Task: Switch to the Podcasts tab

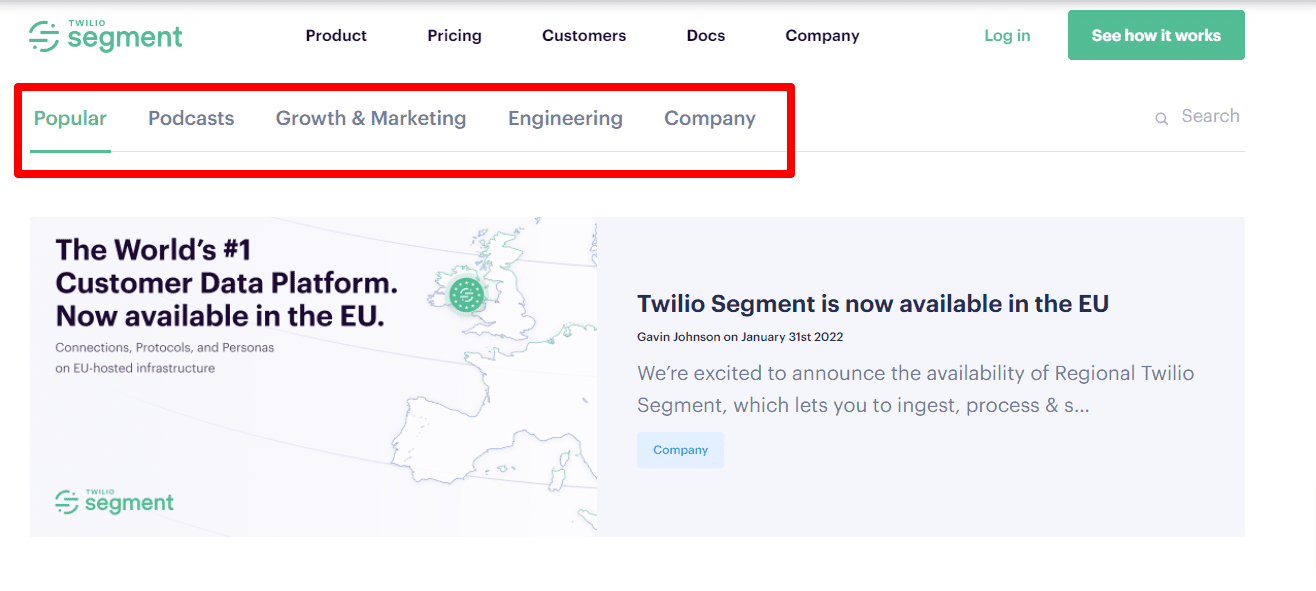Action: pyautogui.click(x=191, y=118)
